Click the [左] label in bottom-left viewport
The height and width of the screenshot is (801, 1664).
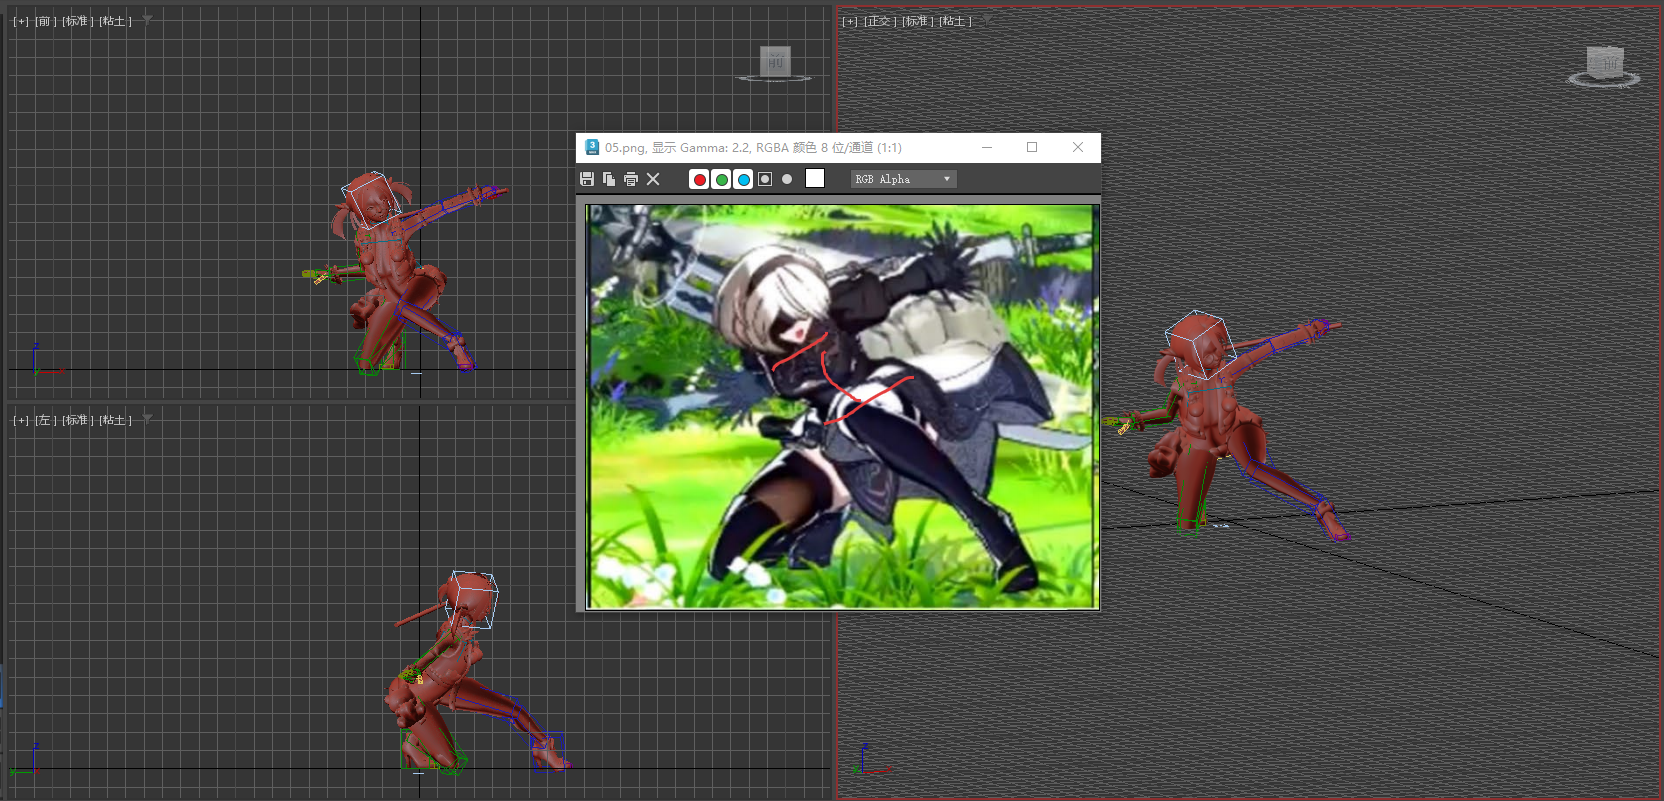click(46, 420)
